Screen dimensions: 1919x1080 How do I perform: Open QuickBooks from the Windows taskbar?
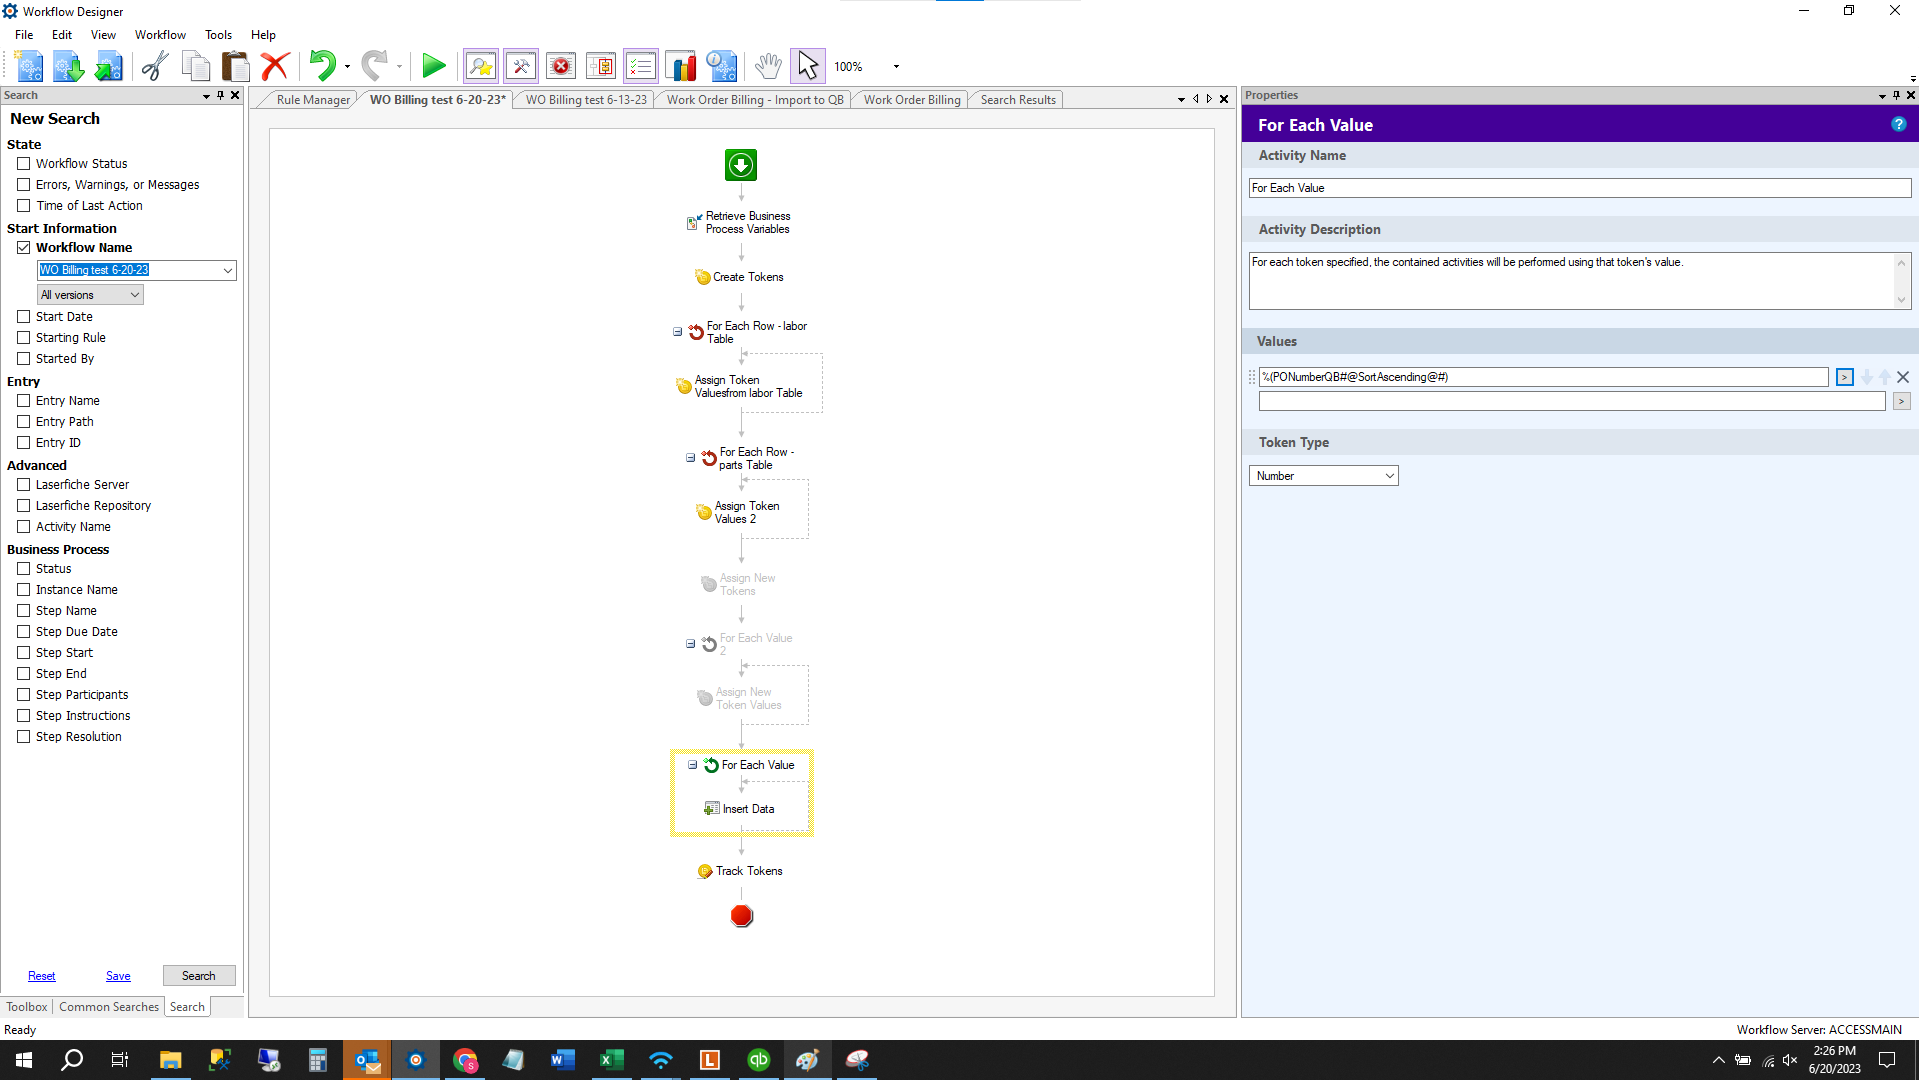[x=759, y=1060]
